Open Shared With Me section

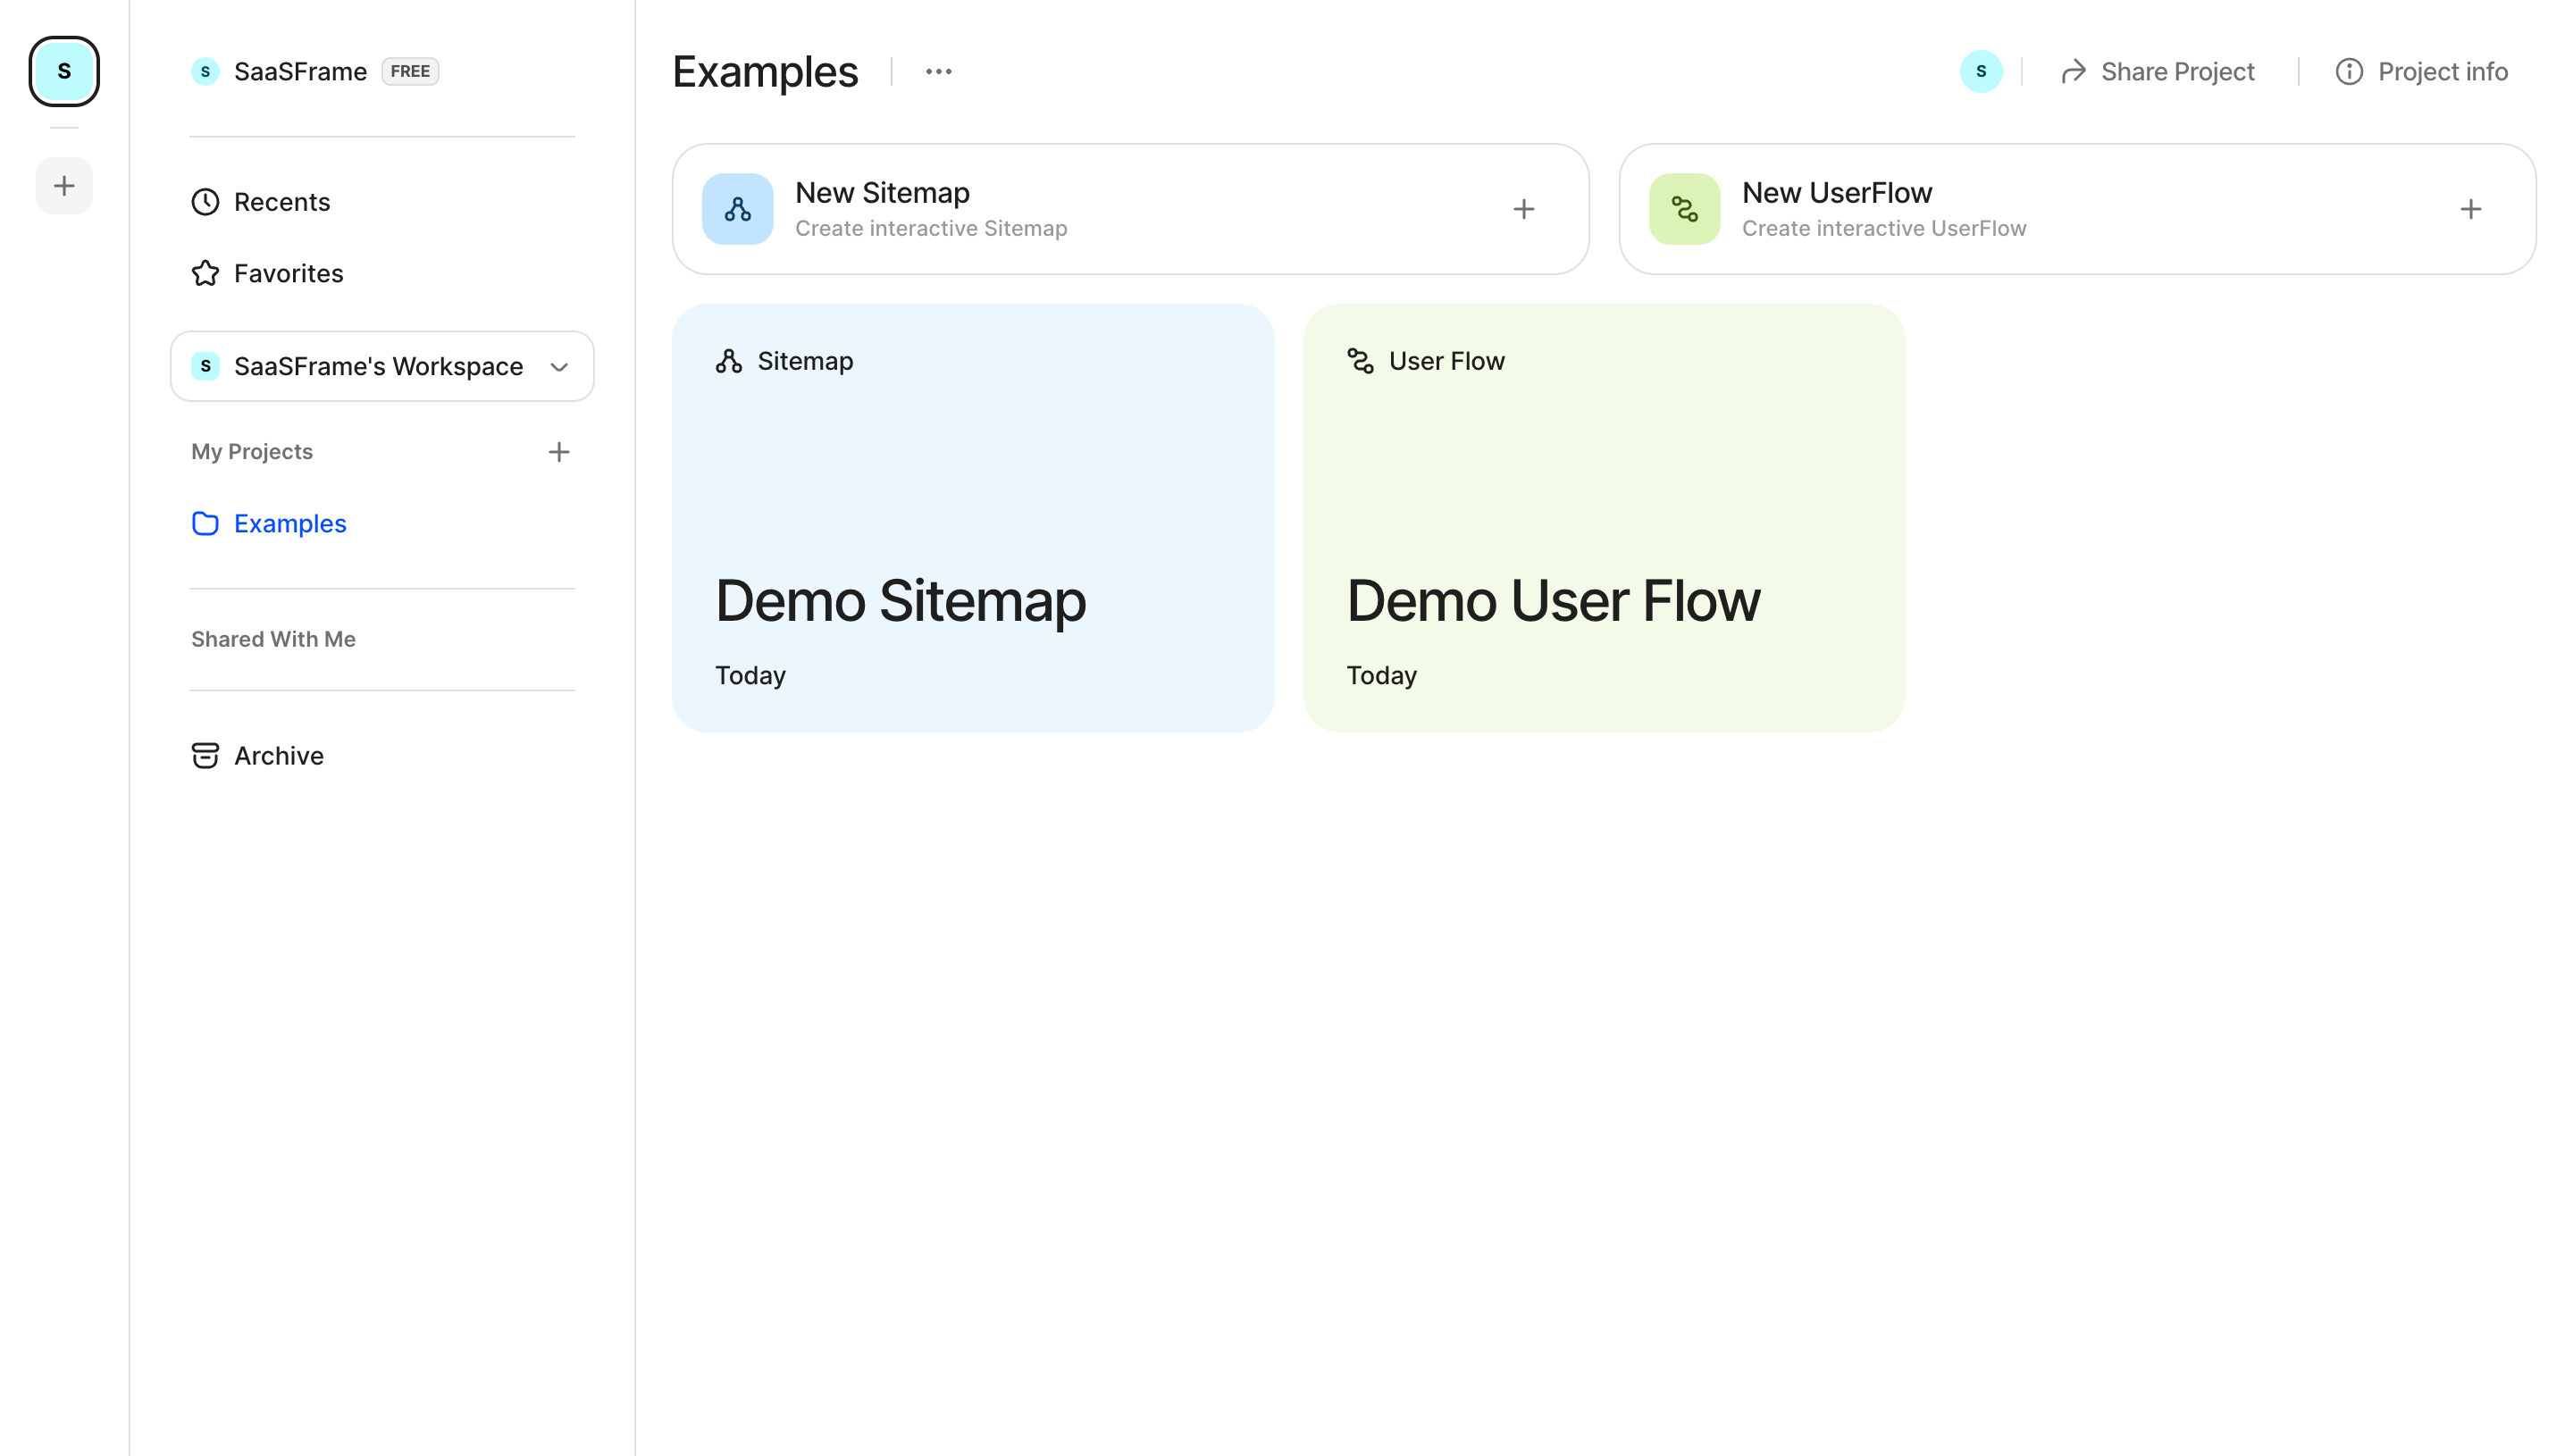click(x=273, y=639)
